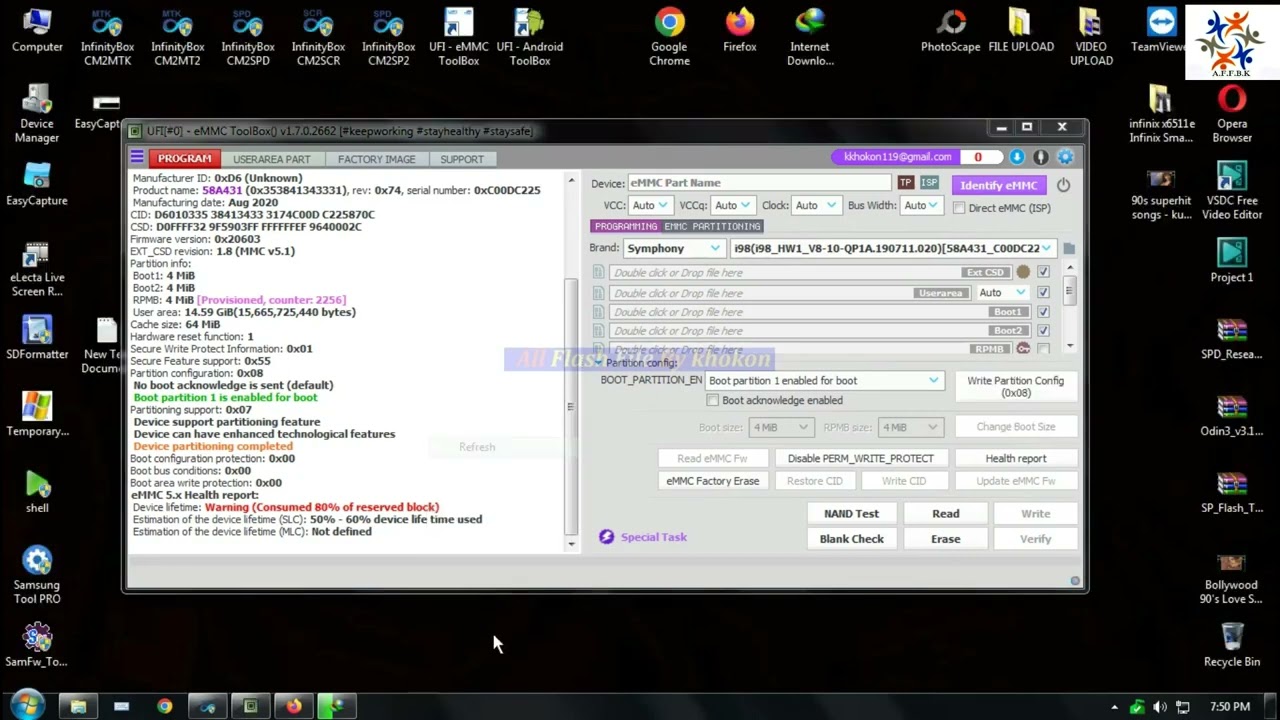Open the Bus Width dropdown
Screen dimensions: 1280x720
[x=920, y=205]
